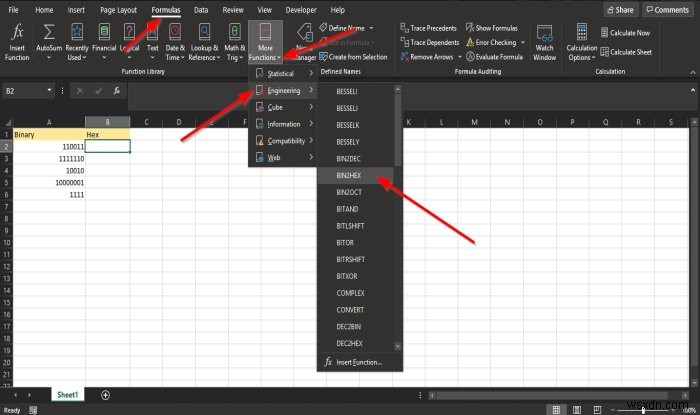Image resolution: width=700 pixels, height=415 pixels.
Task: Open Recently Used functions list
Action: pos(77,42)
